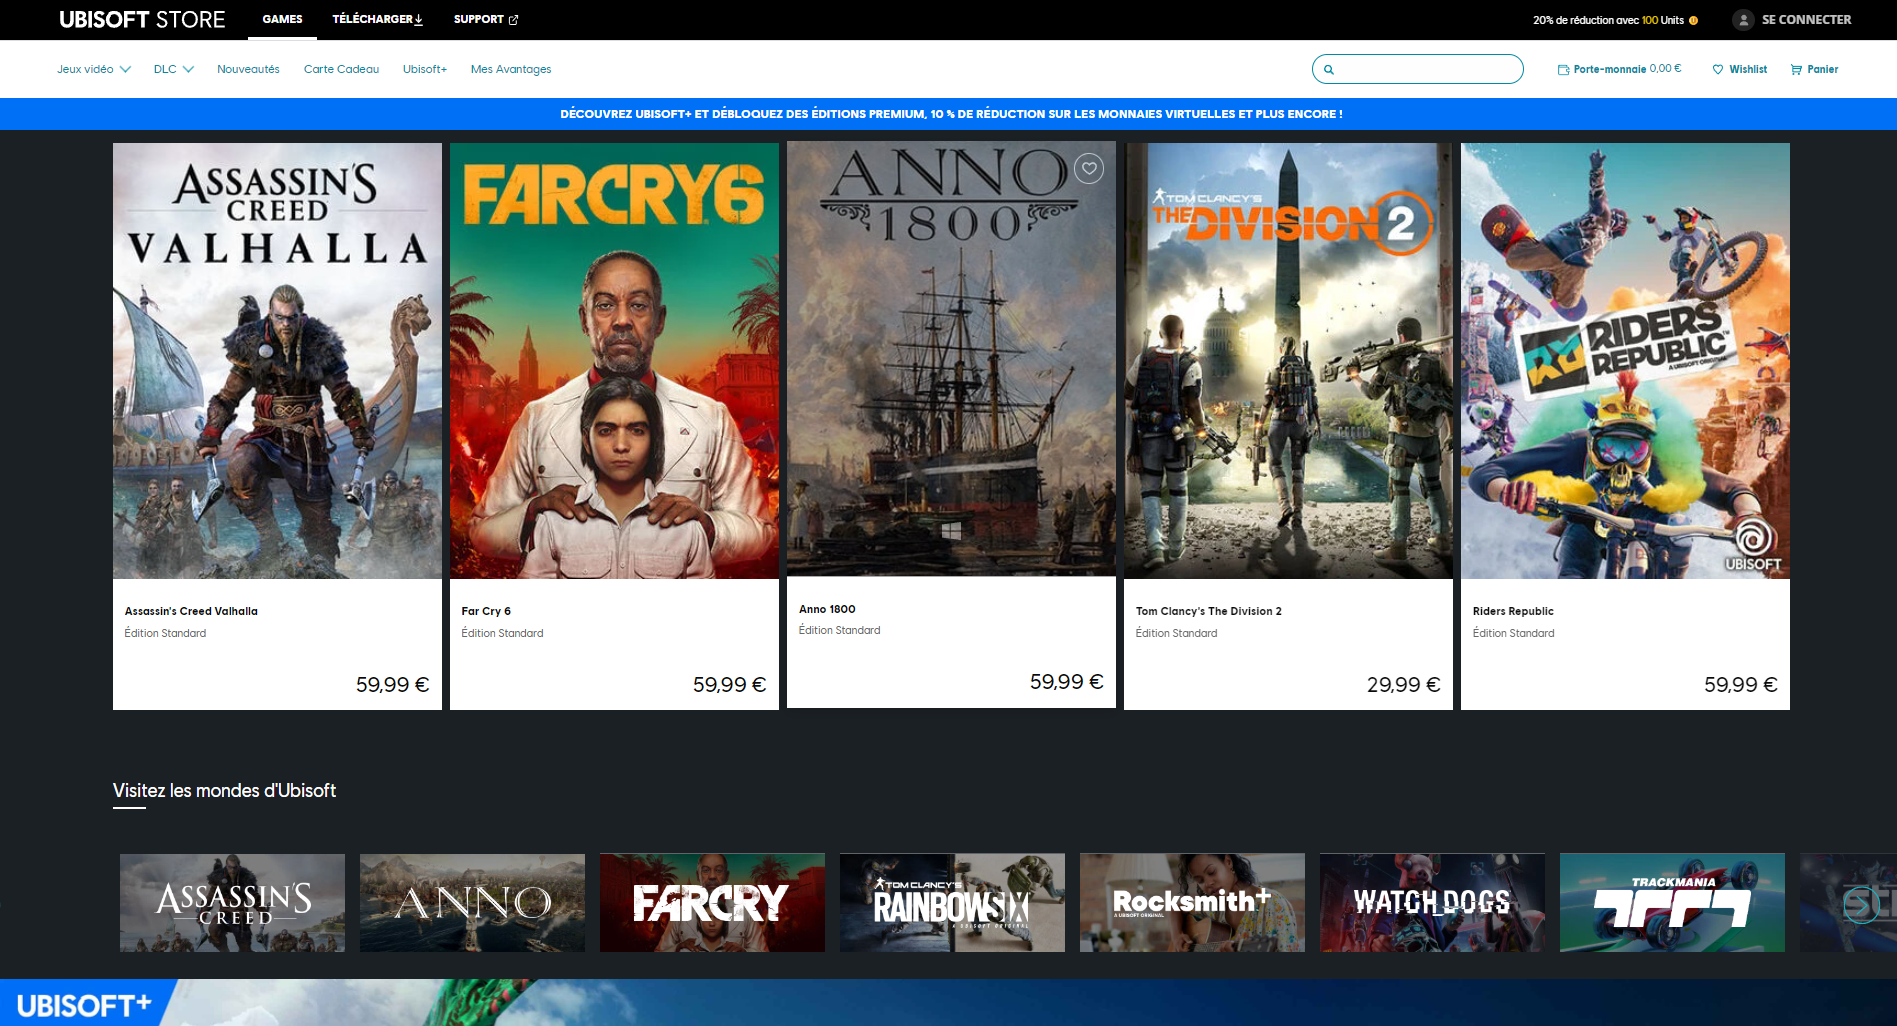
Task: Open the Télécharger menu item
Action: click(377, 19)
